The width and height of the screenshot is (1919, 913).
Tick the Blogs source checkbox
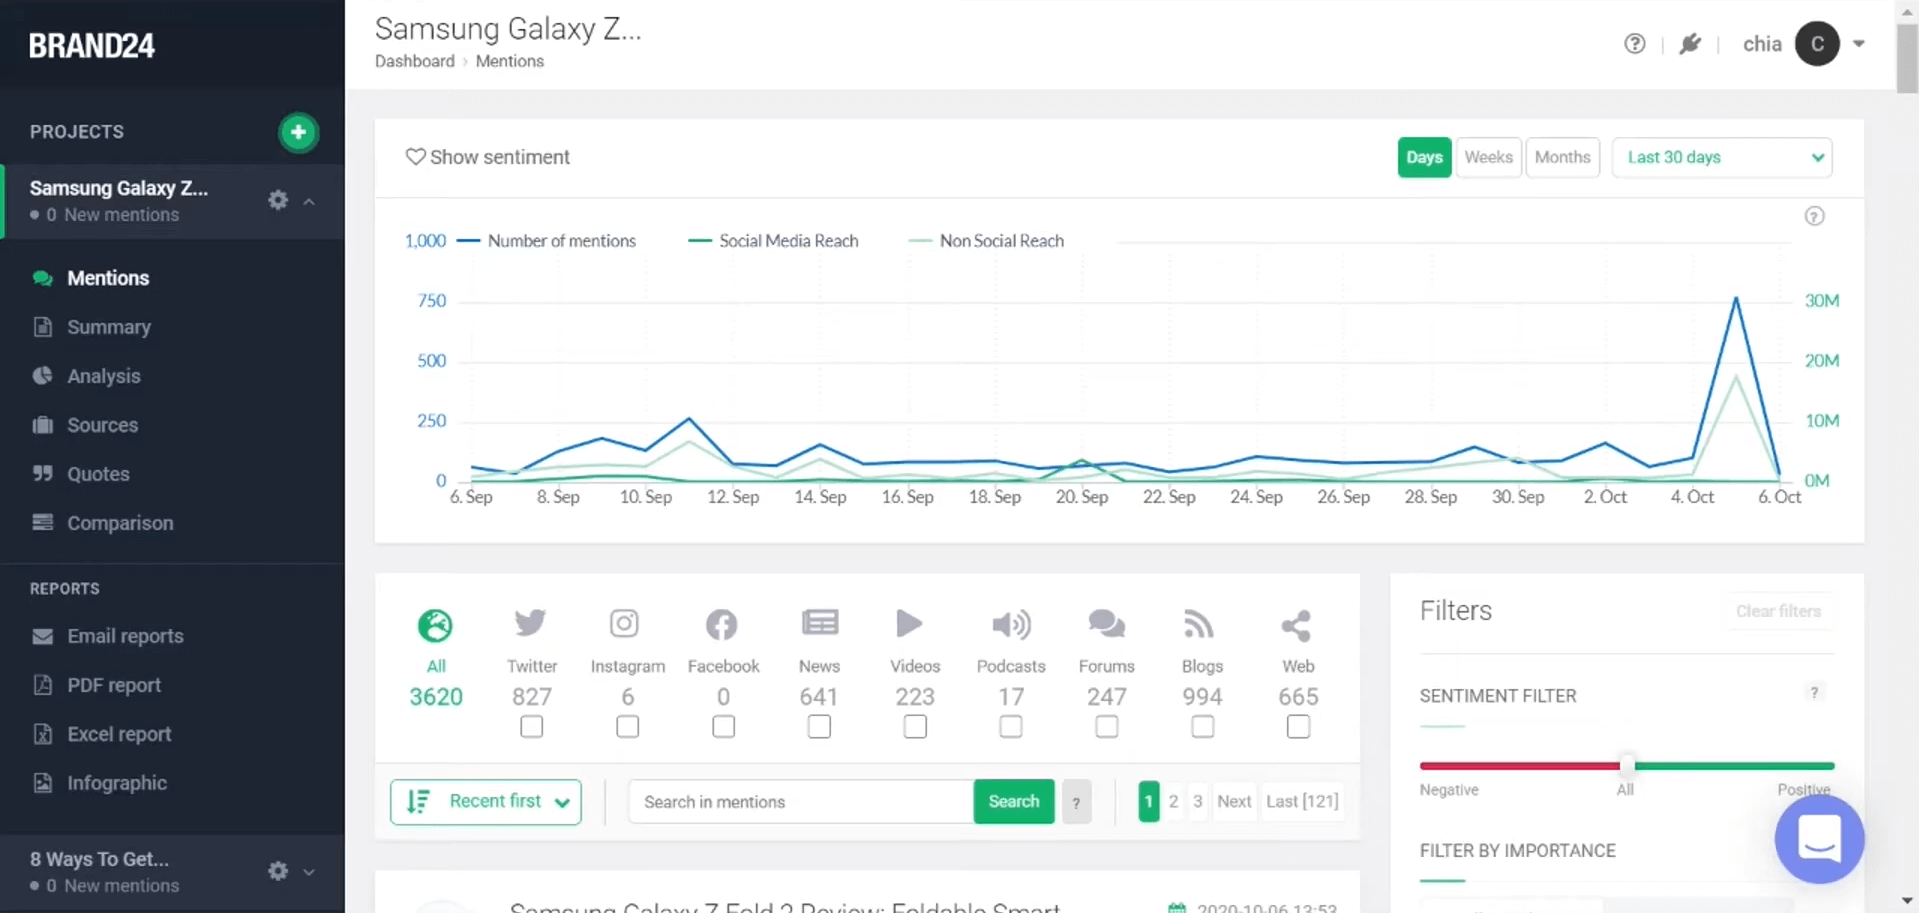1202,727
